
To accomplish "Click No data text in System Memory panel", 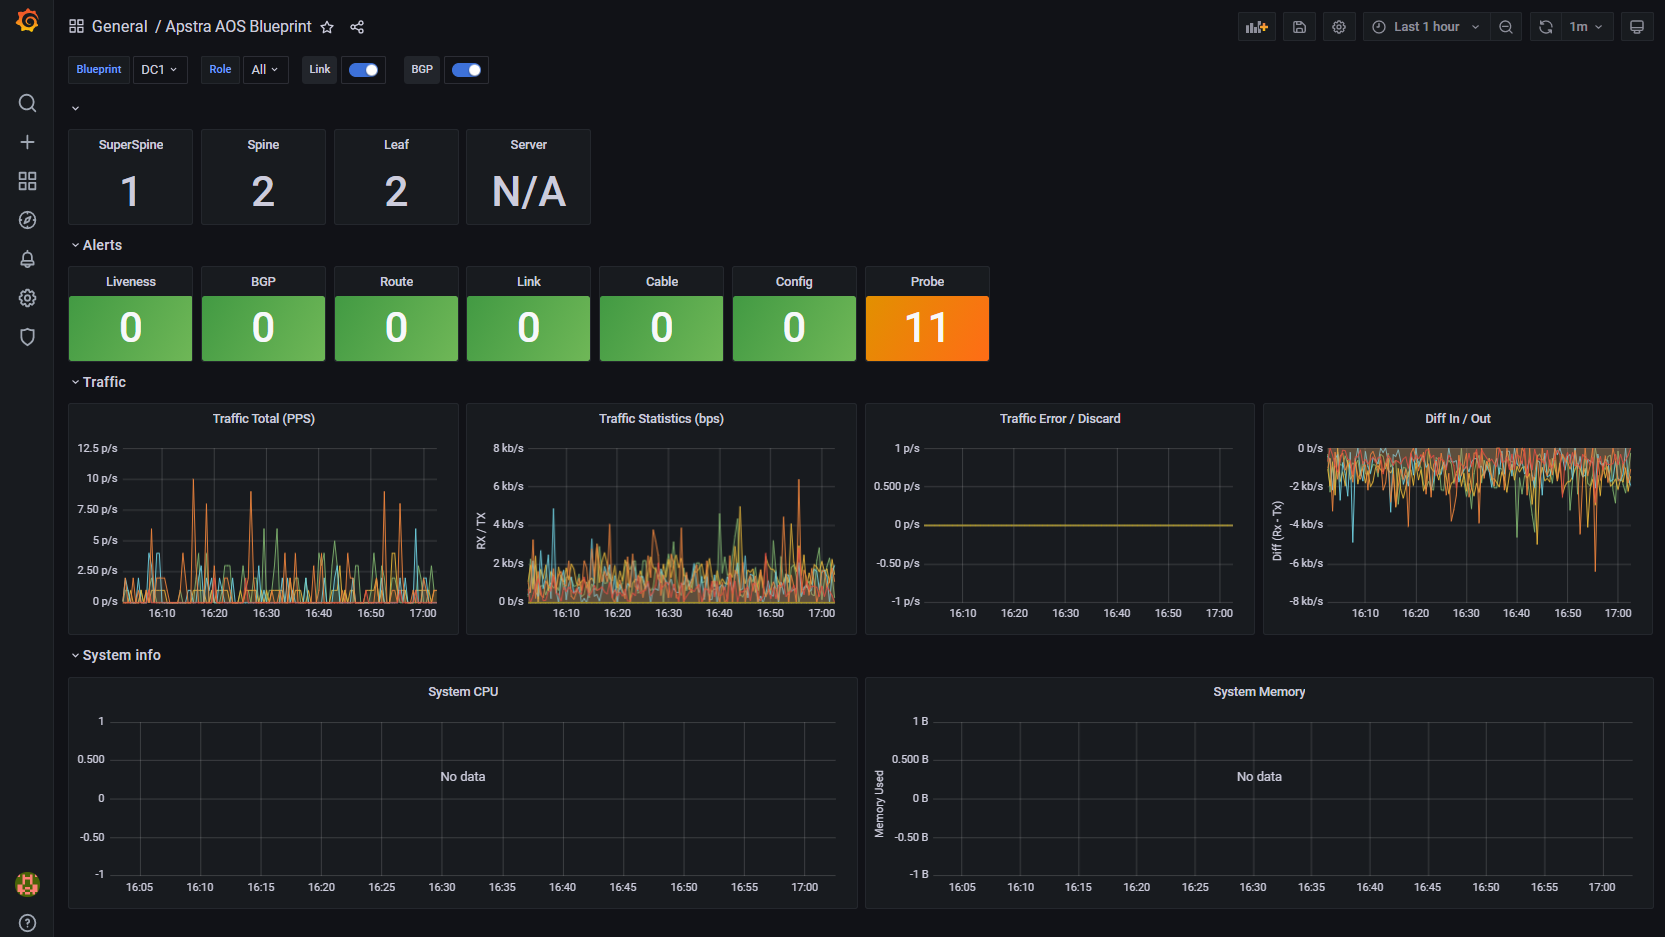I will click(x=1259, y=777).
